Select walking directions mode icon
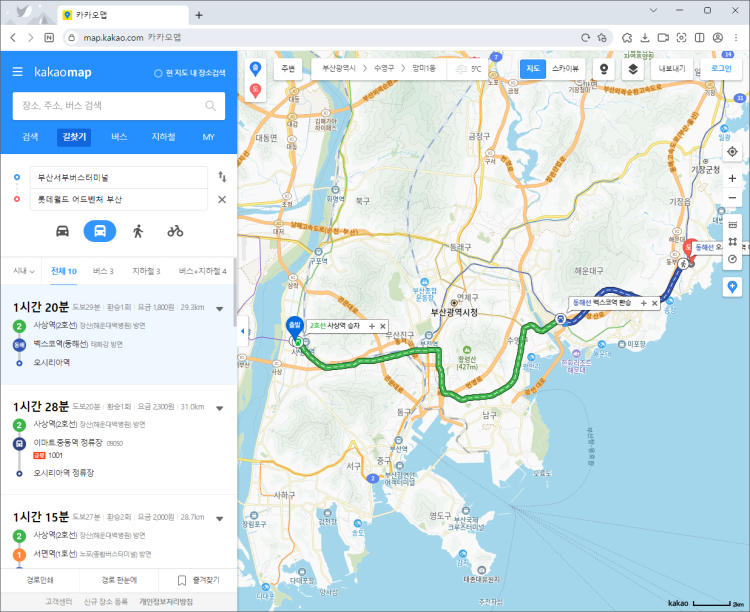 138,232
